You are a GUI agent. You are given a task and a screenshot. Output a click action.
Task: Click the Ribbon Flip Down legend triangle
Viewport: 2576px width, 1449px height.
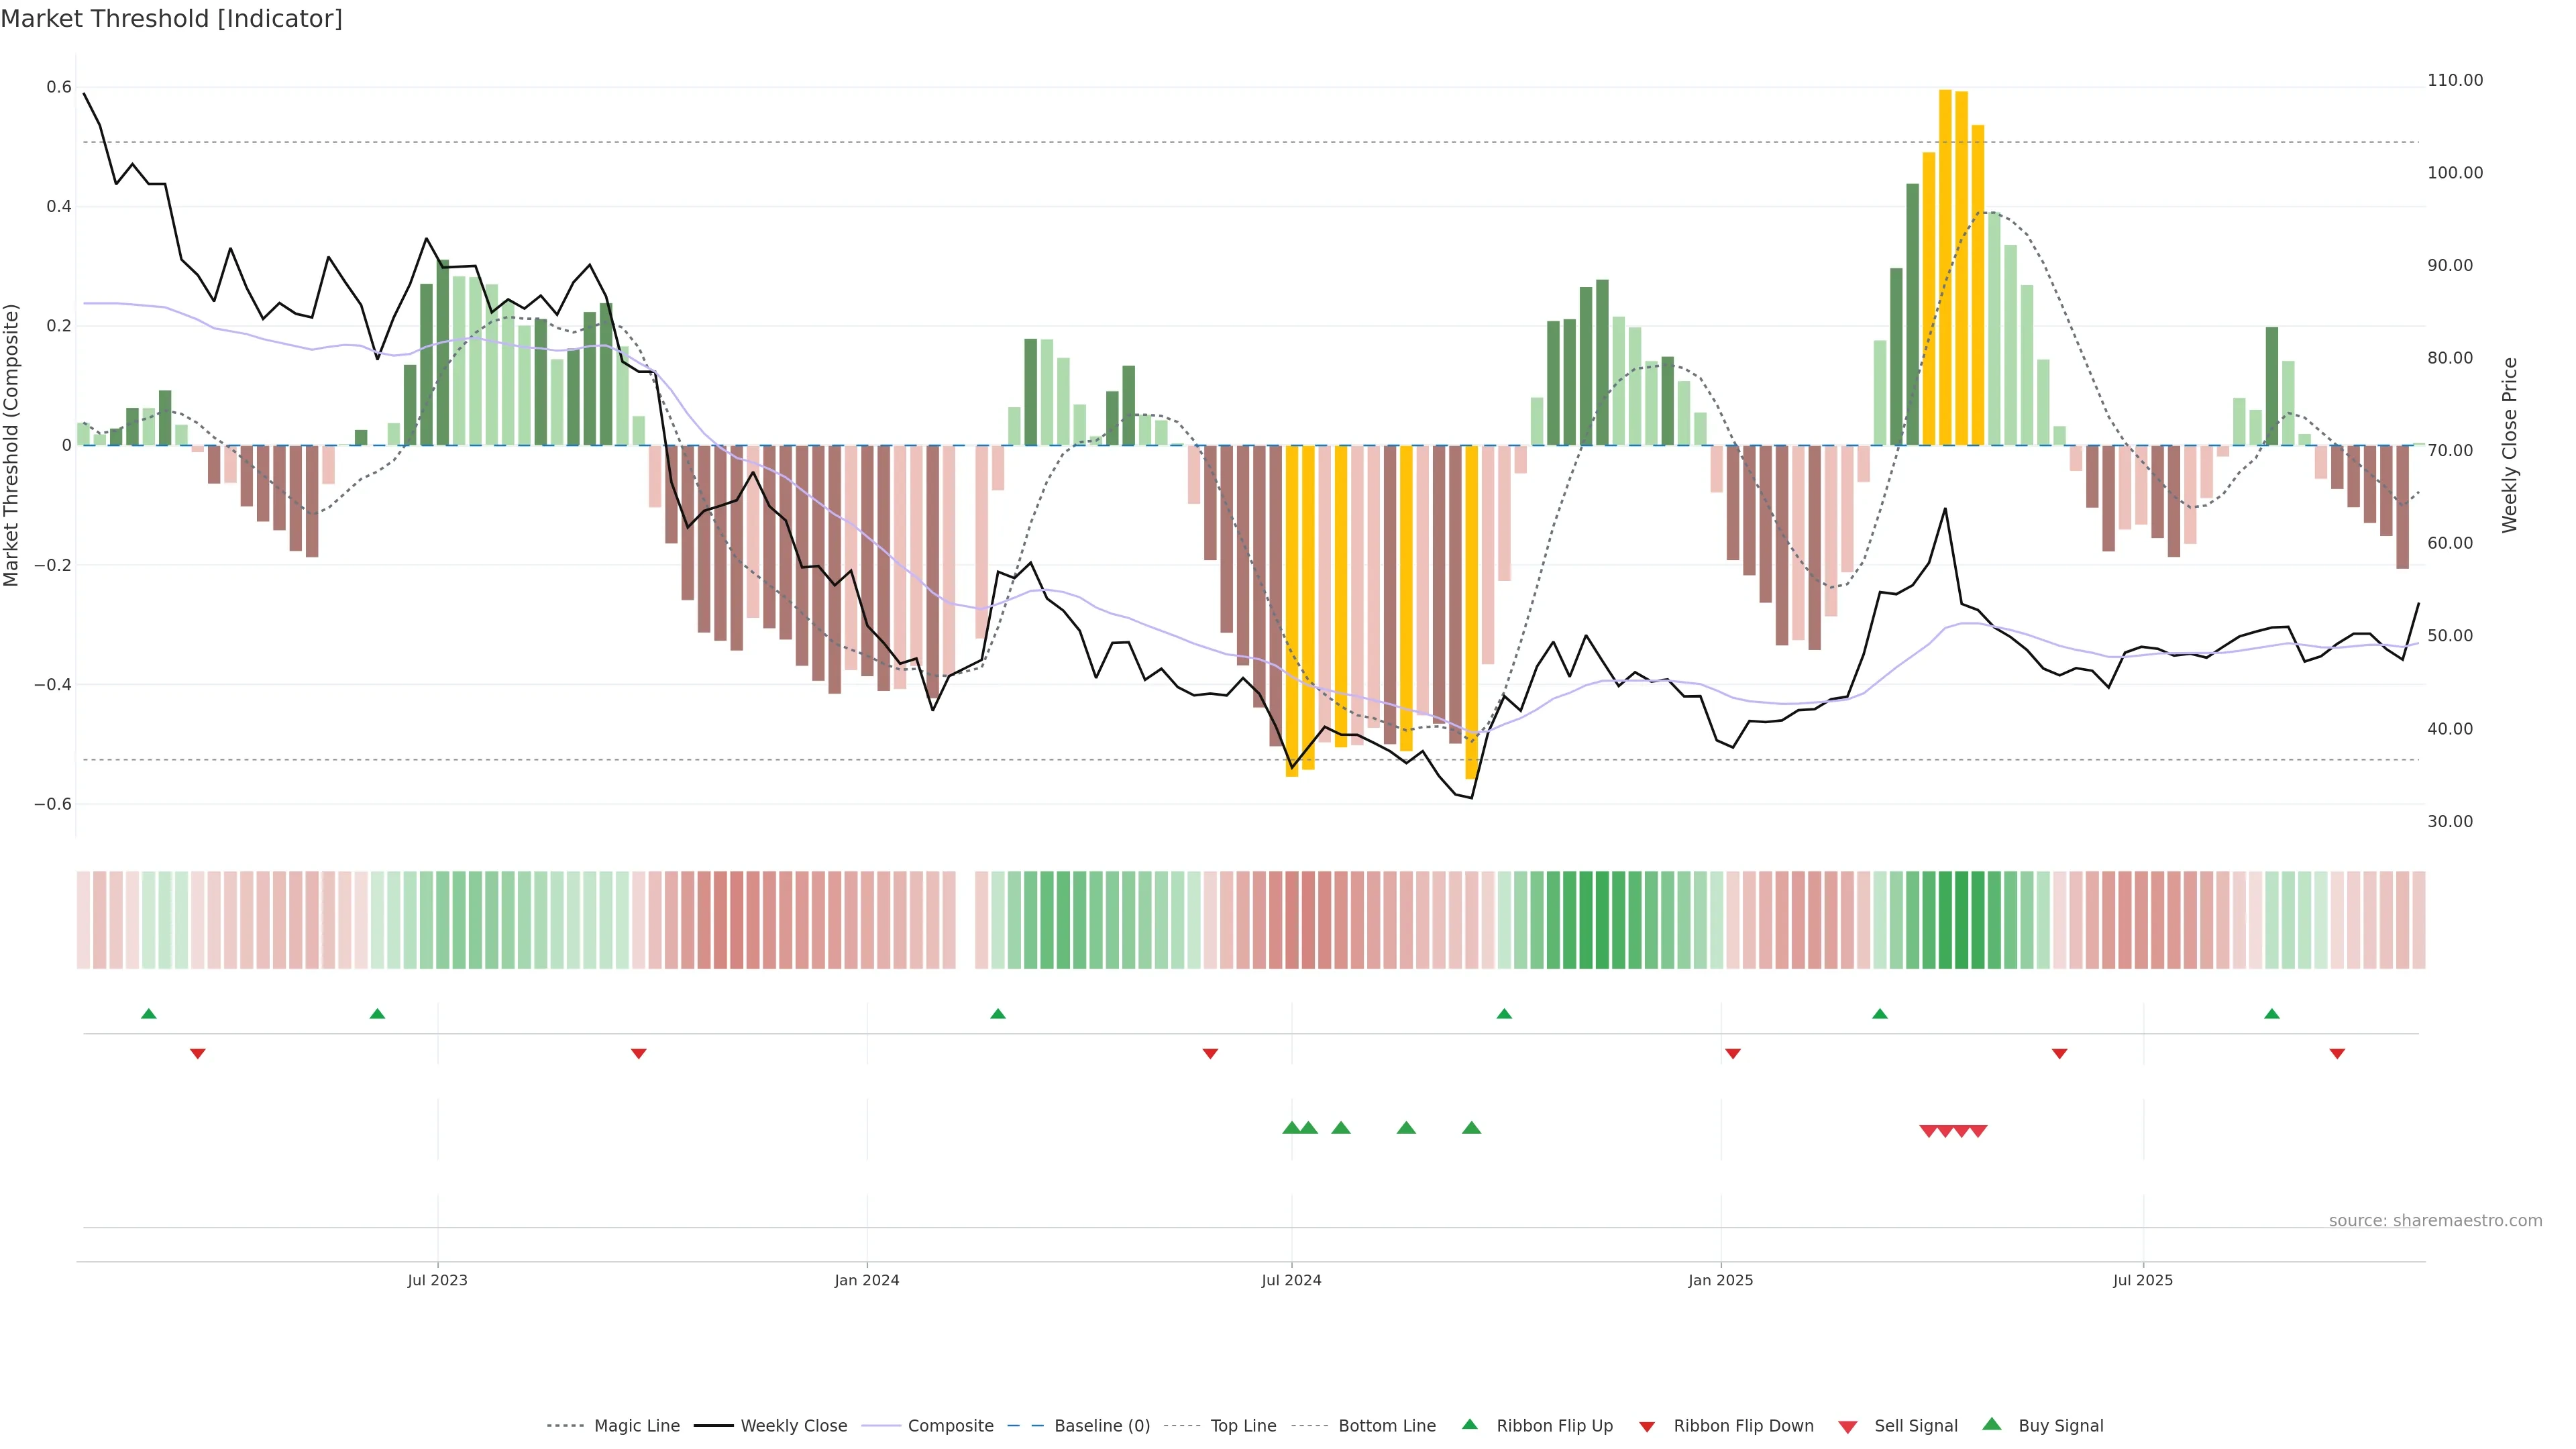(x=1646, y=1426)
